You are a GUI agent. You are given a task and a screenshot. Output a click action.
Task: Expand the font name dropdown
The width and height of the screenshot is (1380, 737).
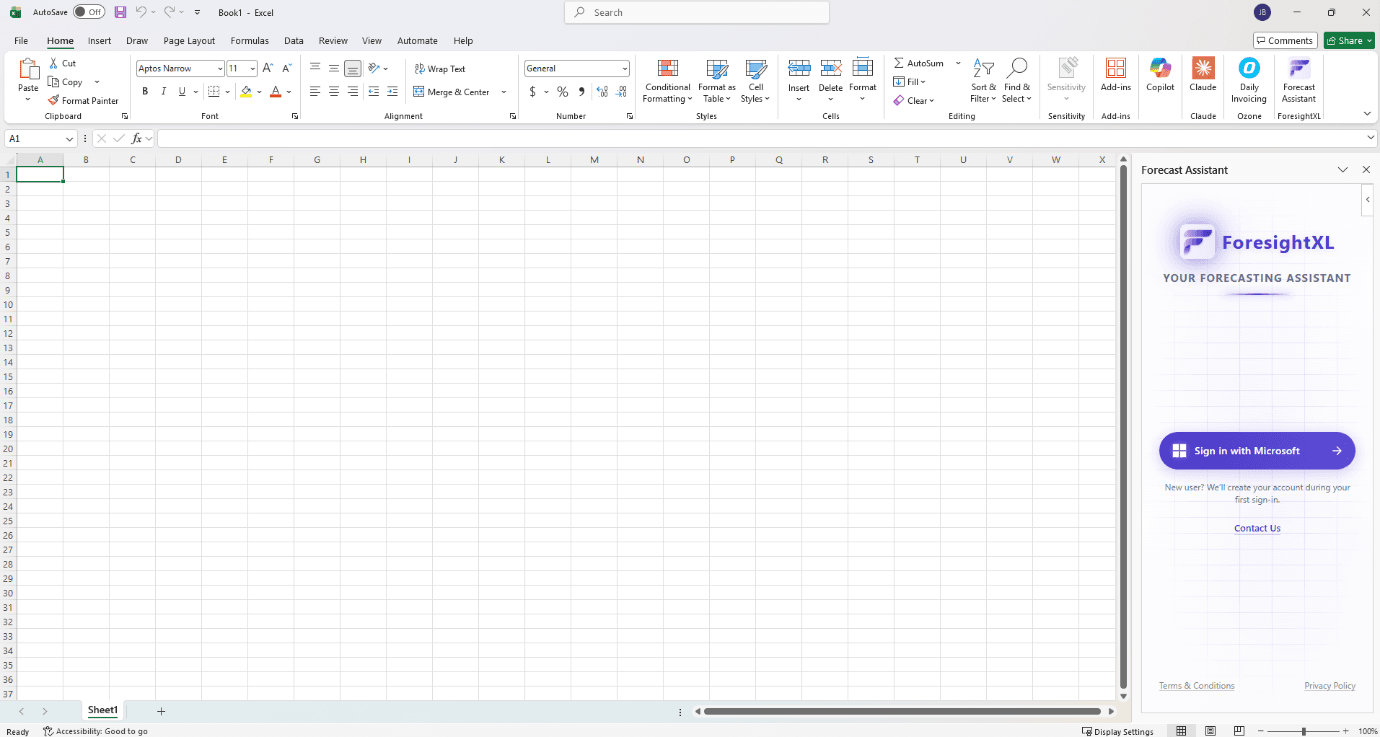click(x=220, y=69)
